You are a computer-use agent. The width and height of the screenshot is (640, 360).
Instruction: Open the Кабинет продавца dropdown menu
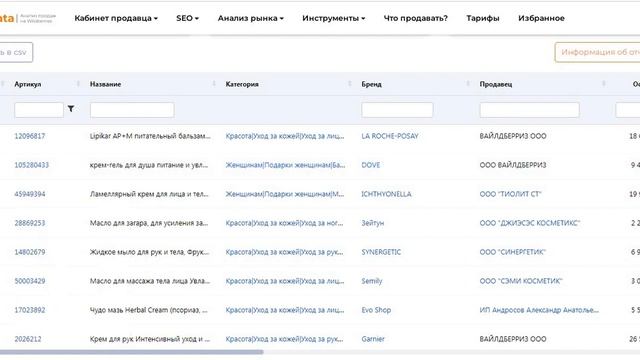coord(116,18)
